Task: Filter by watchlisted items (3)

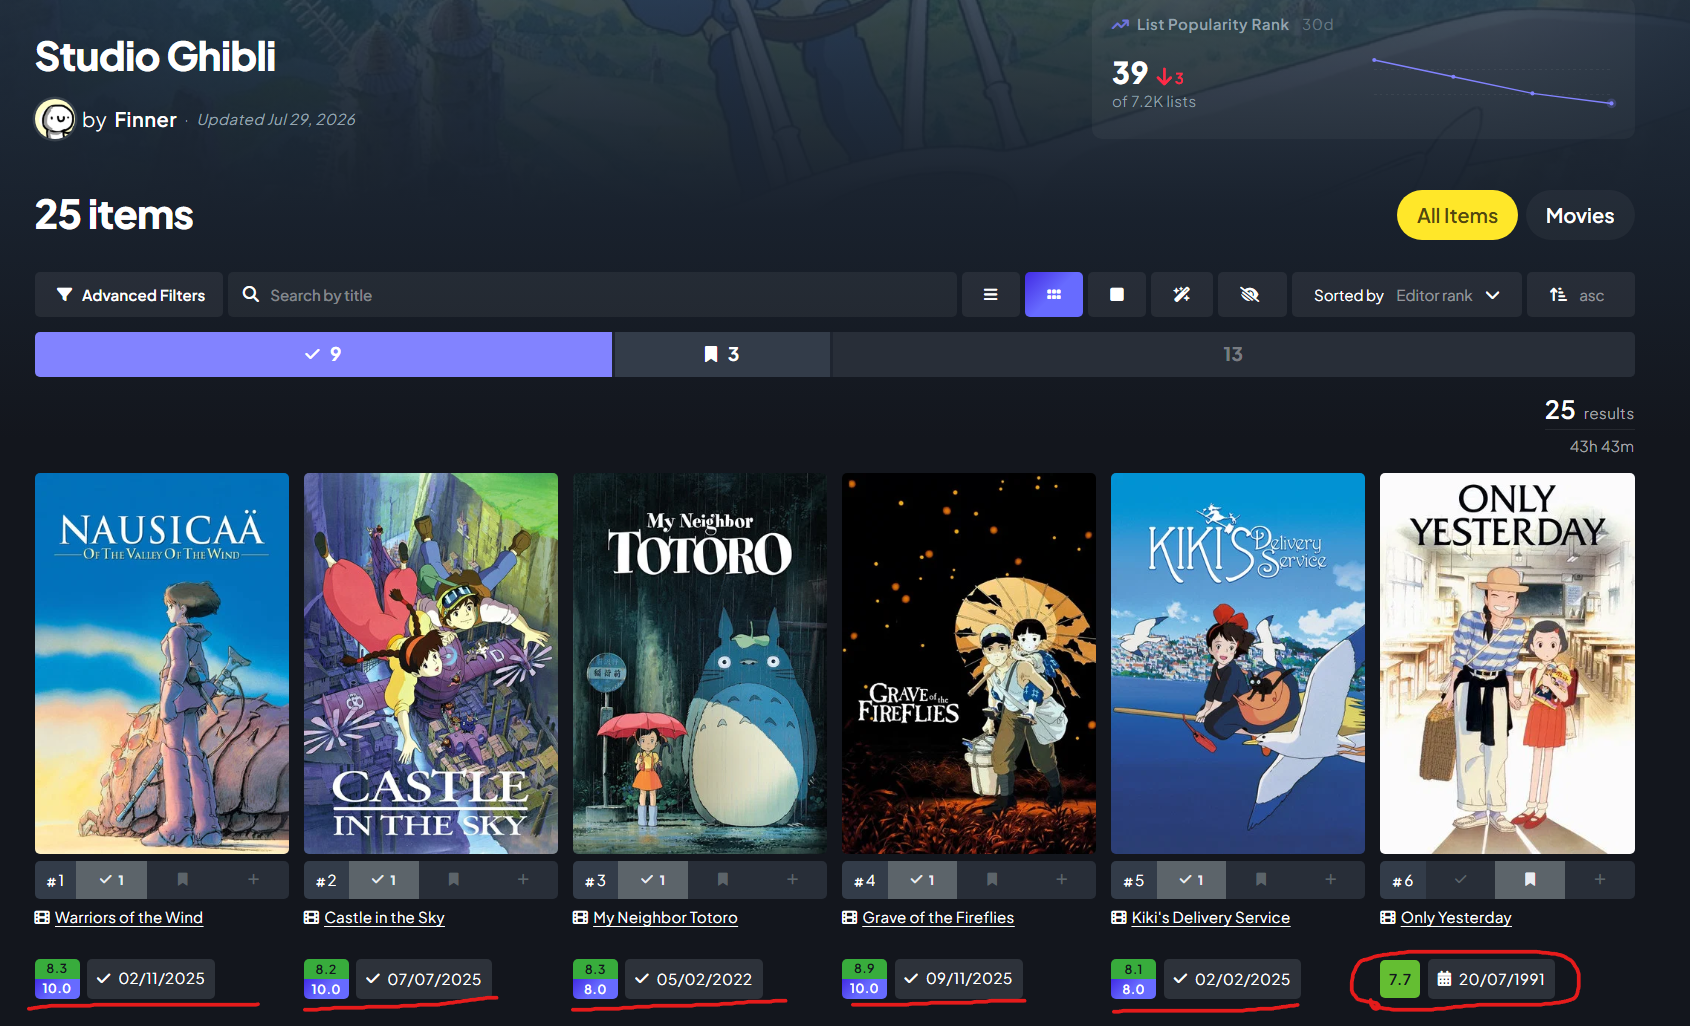Action: click(722, 354)
